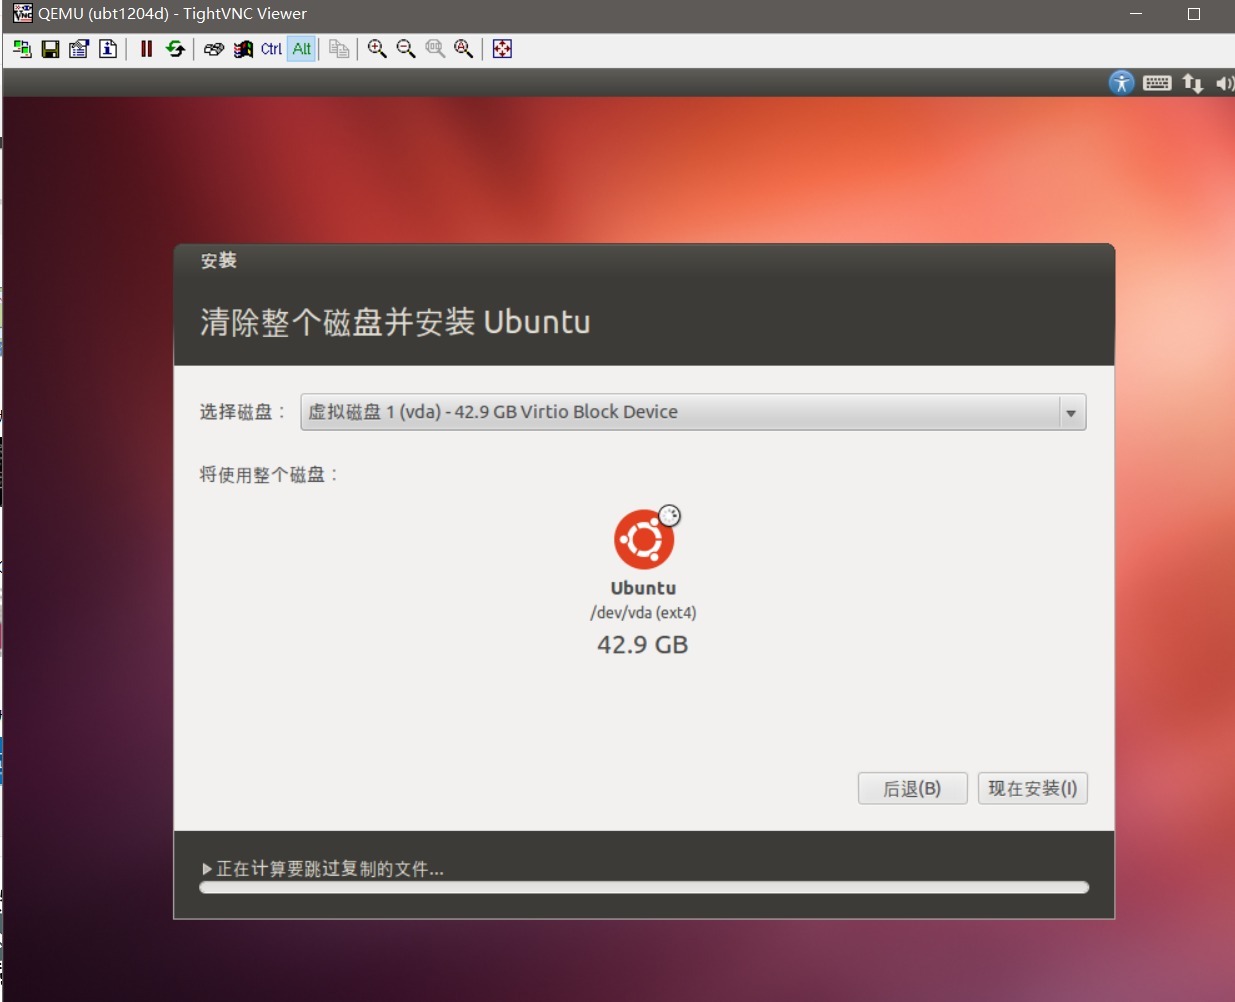
Task: Click the 安装 window title
Action: pos(218,261)
